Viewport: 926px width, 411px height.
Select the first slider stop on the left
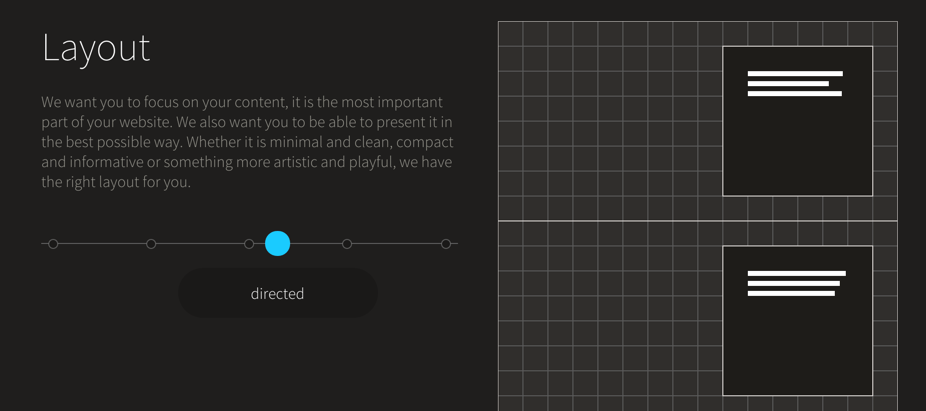[x=53, y=244]
